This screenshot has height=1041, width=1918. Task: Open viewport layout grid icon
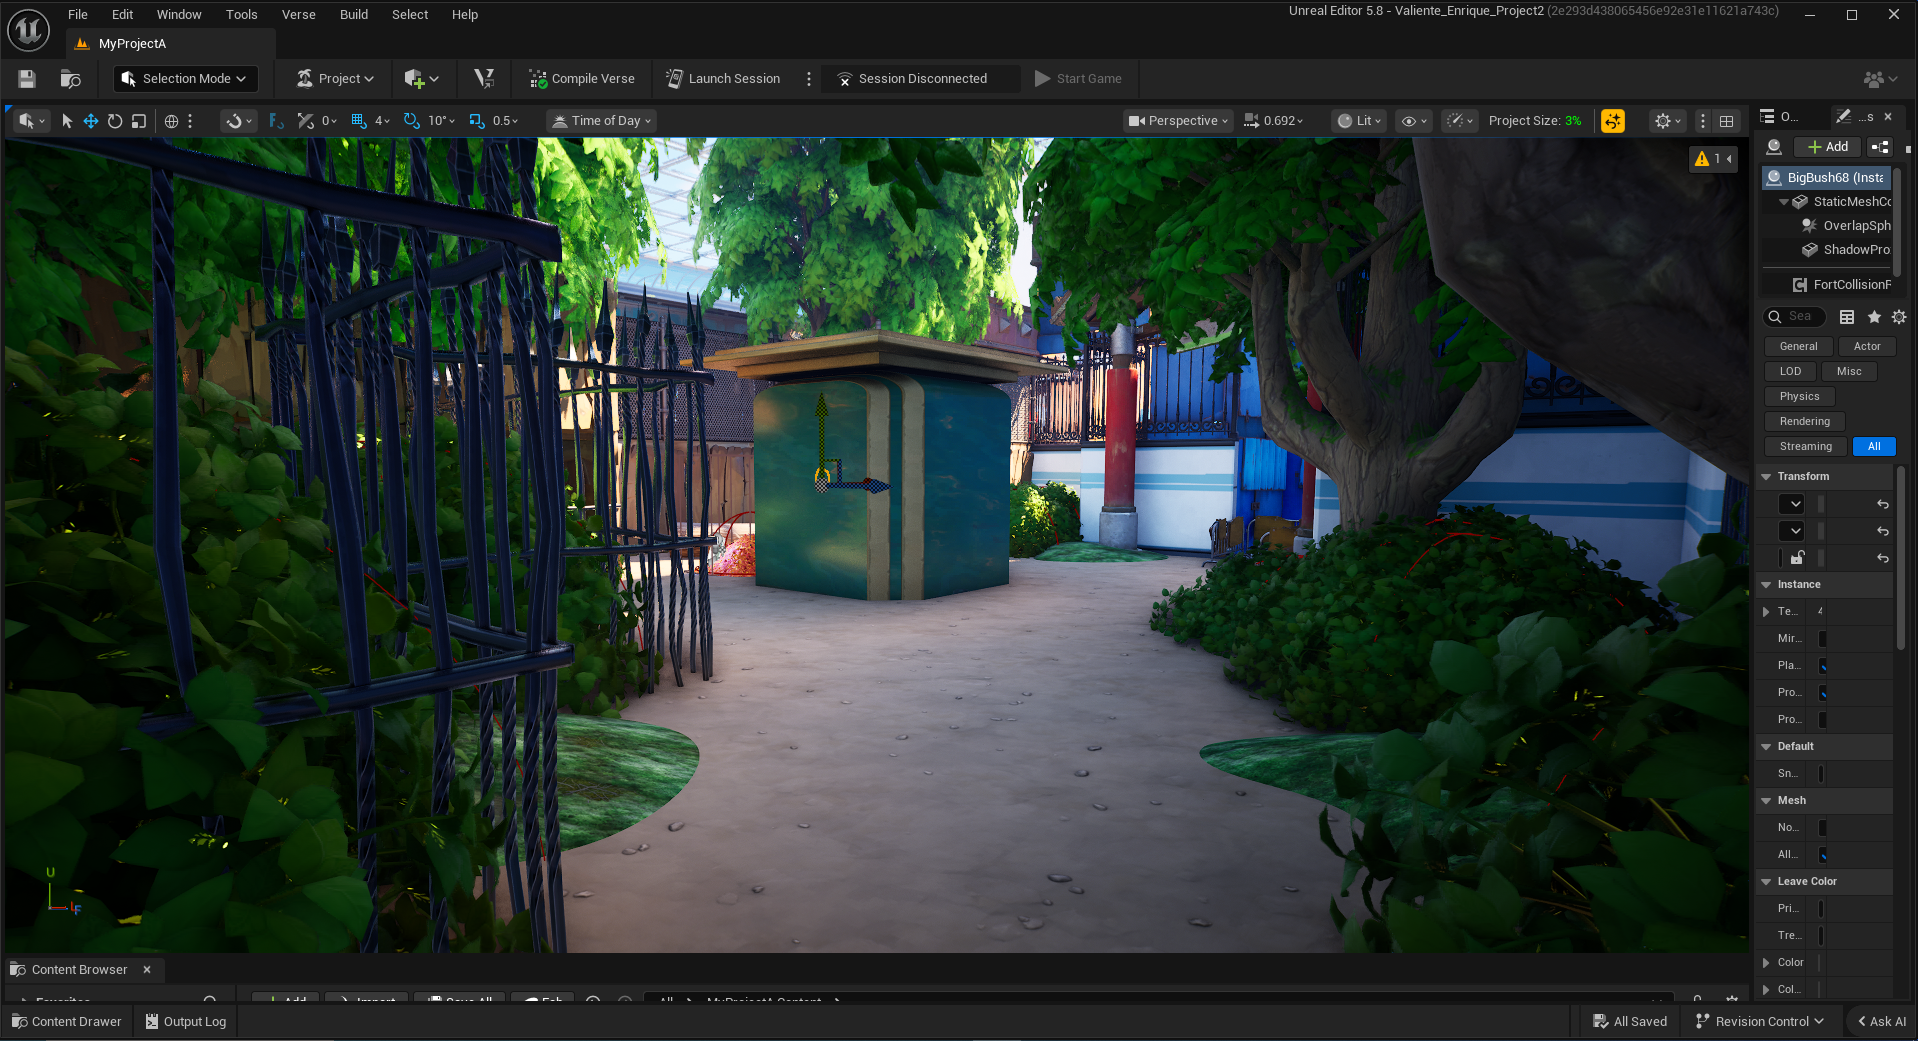tap(1726, 121)
